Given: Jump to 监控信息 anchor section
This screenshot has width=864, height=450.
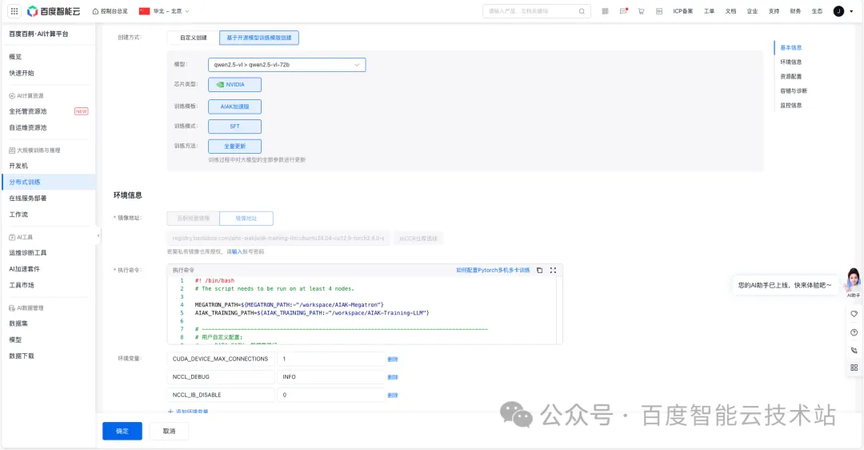Looking at the screenshot, I should click(791, 105).
